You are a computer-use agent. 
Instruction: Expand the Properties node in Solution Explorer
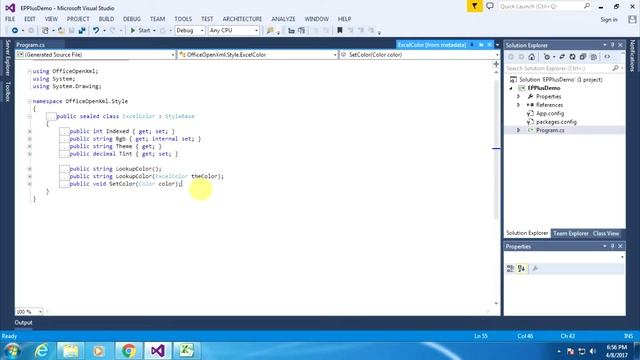click(519, 97)
